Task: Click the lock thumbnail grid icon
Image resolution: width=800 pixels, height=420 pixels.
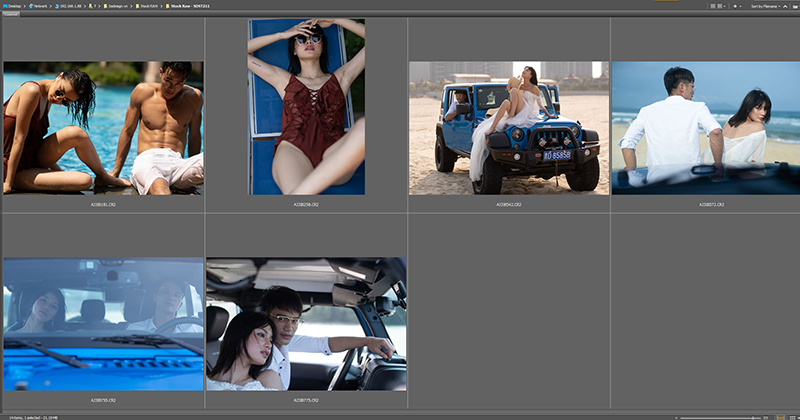Action: click(x=781, y=418)
